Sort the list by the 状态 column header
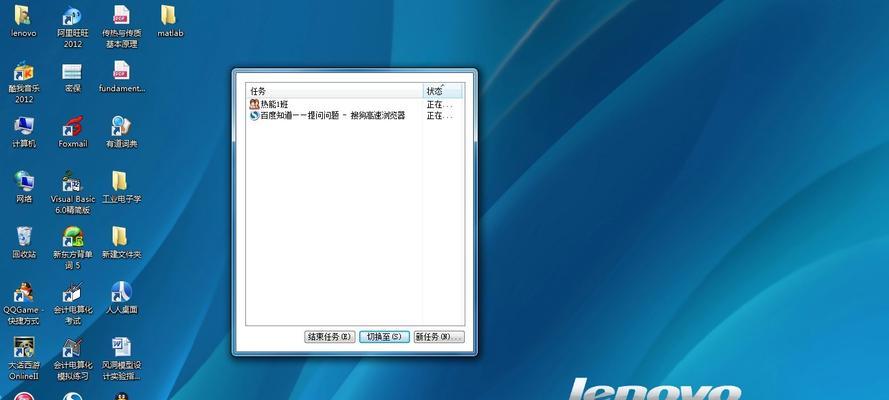This screenshot has height=400, width=889. pyautogui.click(x=443, y=91)
